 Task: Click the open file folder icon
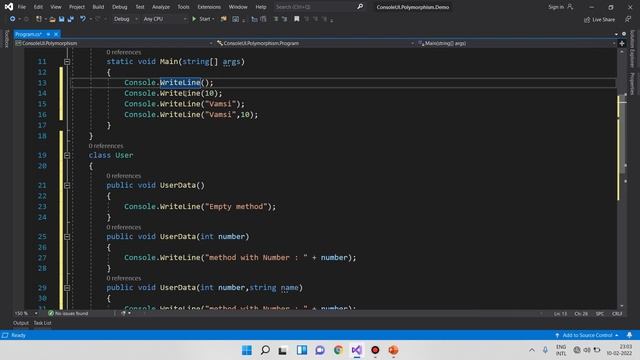[x=52, y=19]
